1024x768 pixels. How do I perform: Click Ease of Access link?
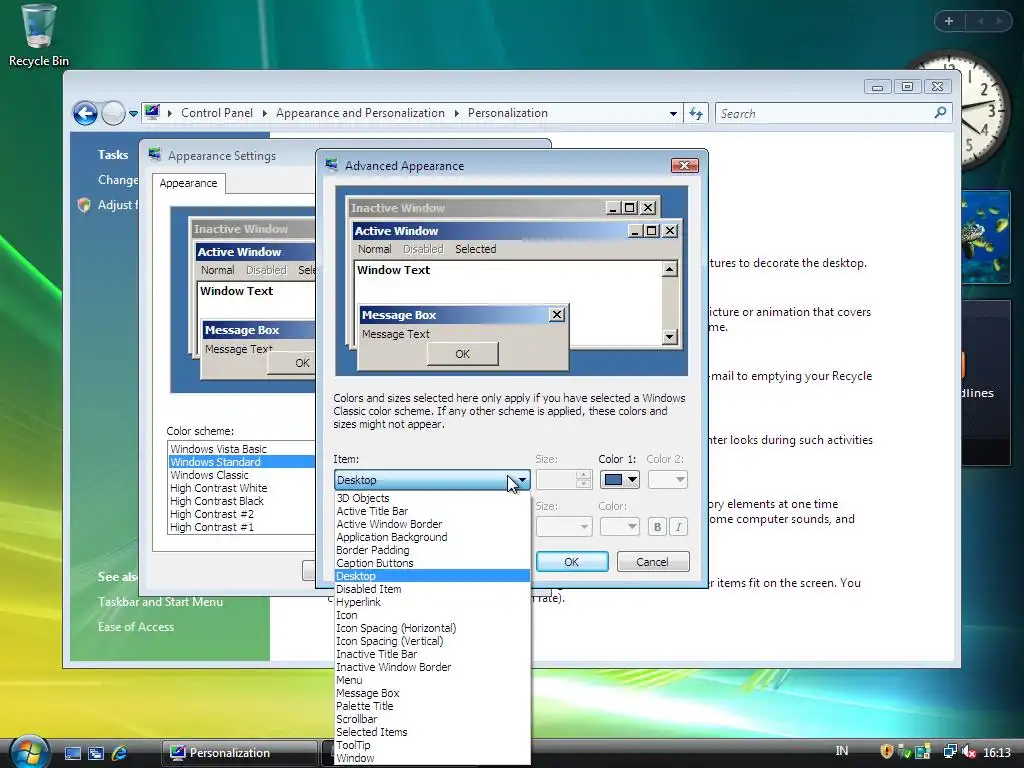136,627
